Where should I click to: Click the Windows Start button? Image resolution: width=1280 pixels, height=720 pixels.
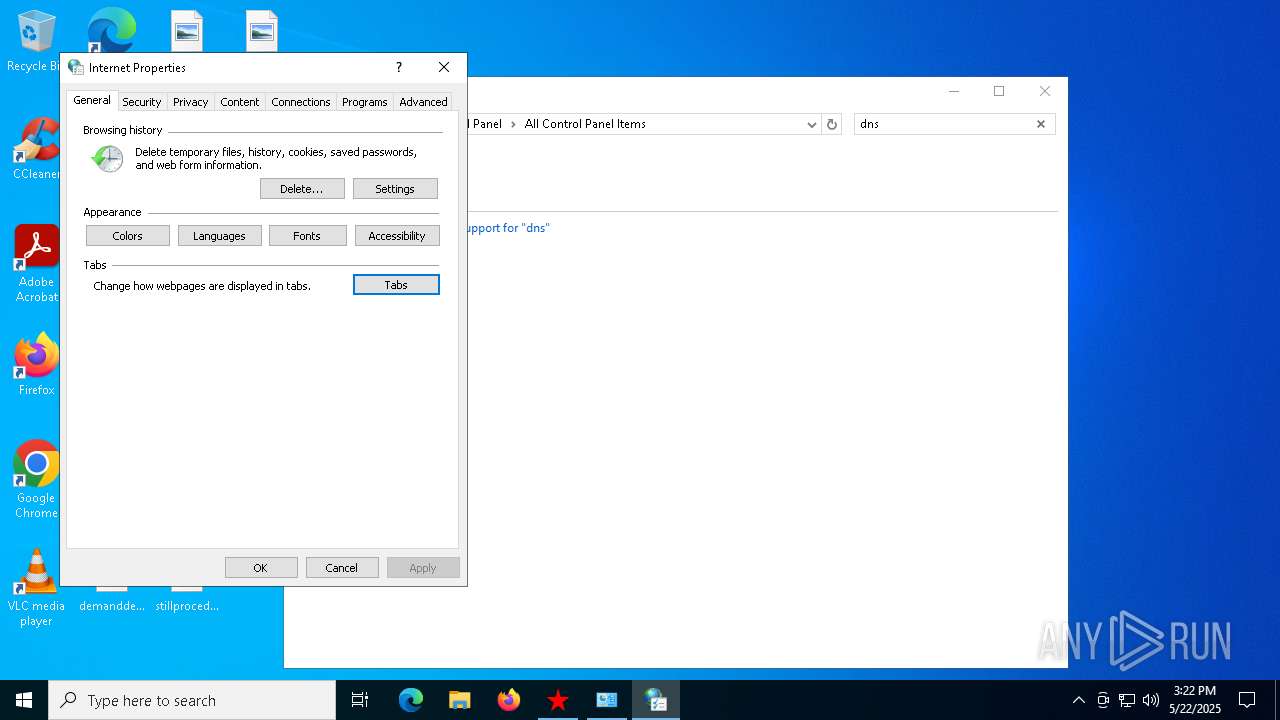(x=24, y=700)
